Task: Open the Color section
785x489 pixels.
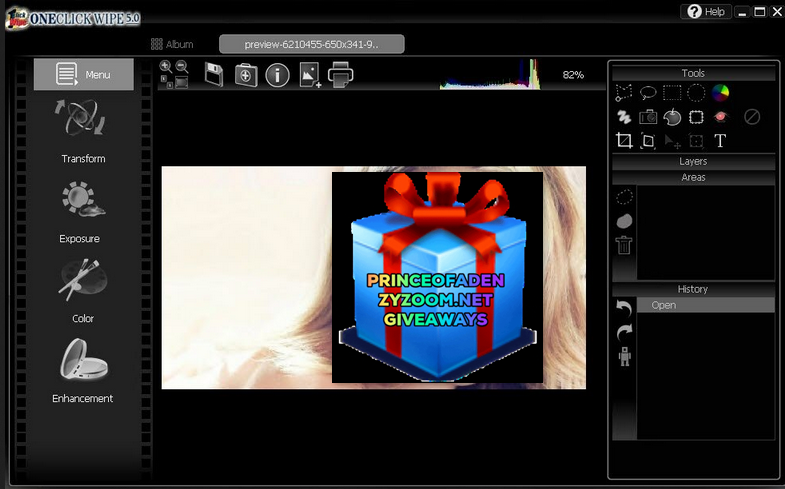Action: tap(83, 291)
